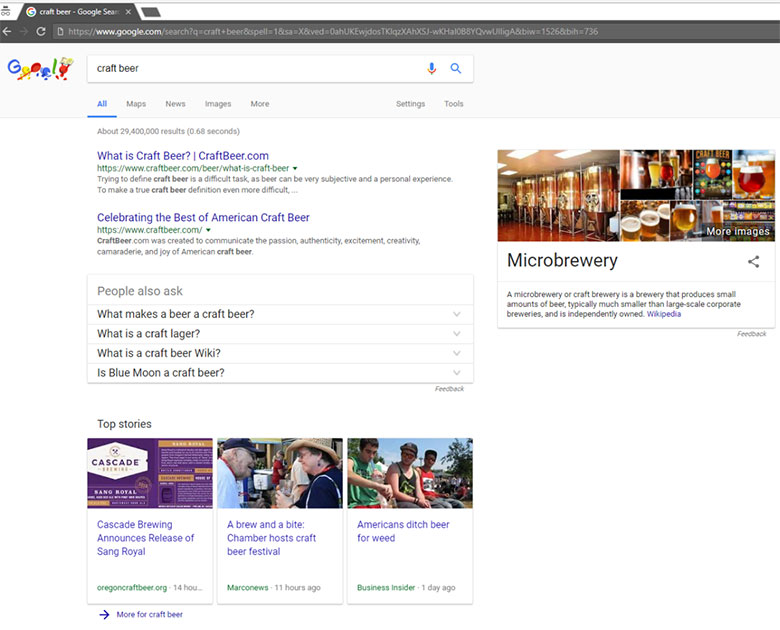The height and width of the screenshot is (630, 780).
Task: Switch to the Images search tab
Action: [217, 104]
